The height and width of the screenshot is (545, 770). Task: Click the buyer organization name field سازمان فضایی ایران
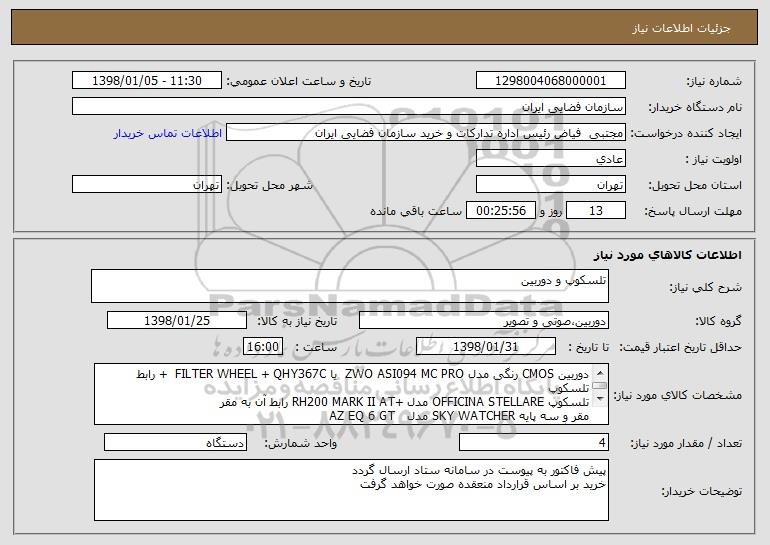pos(349,107)
